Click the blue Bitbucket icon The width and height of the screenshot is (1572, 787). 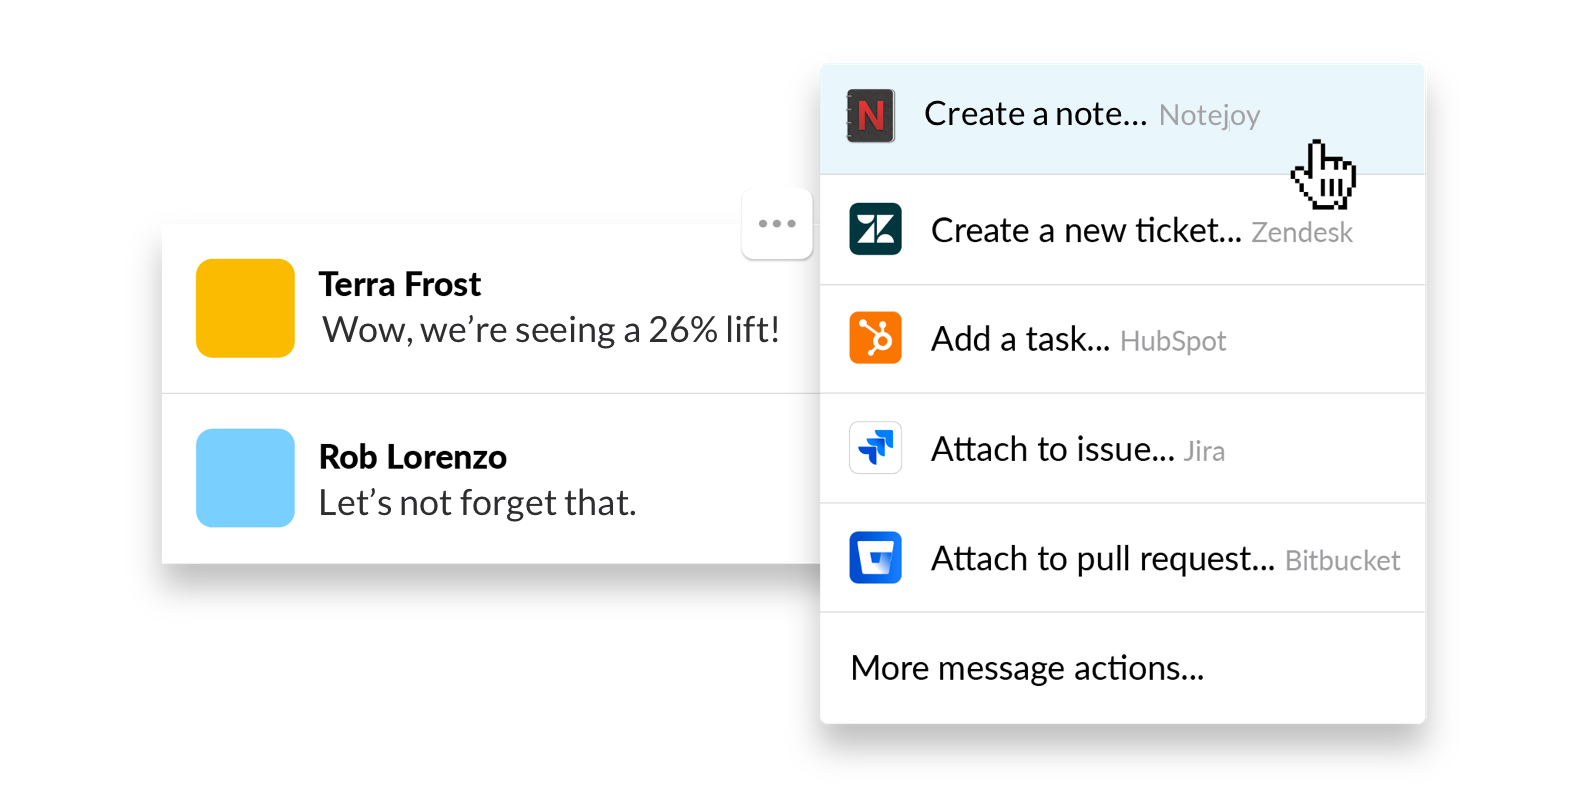pyautogui.click(x=875, y=557)
